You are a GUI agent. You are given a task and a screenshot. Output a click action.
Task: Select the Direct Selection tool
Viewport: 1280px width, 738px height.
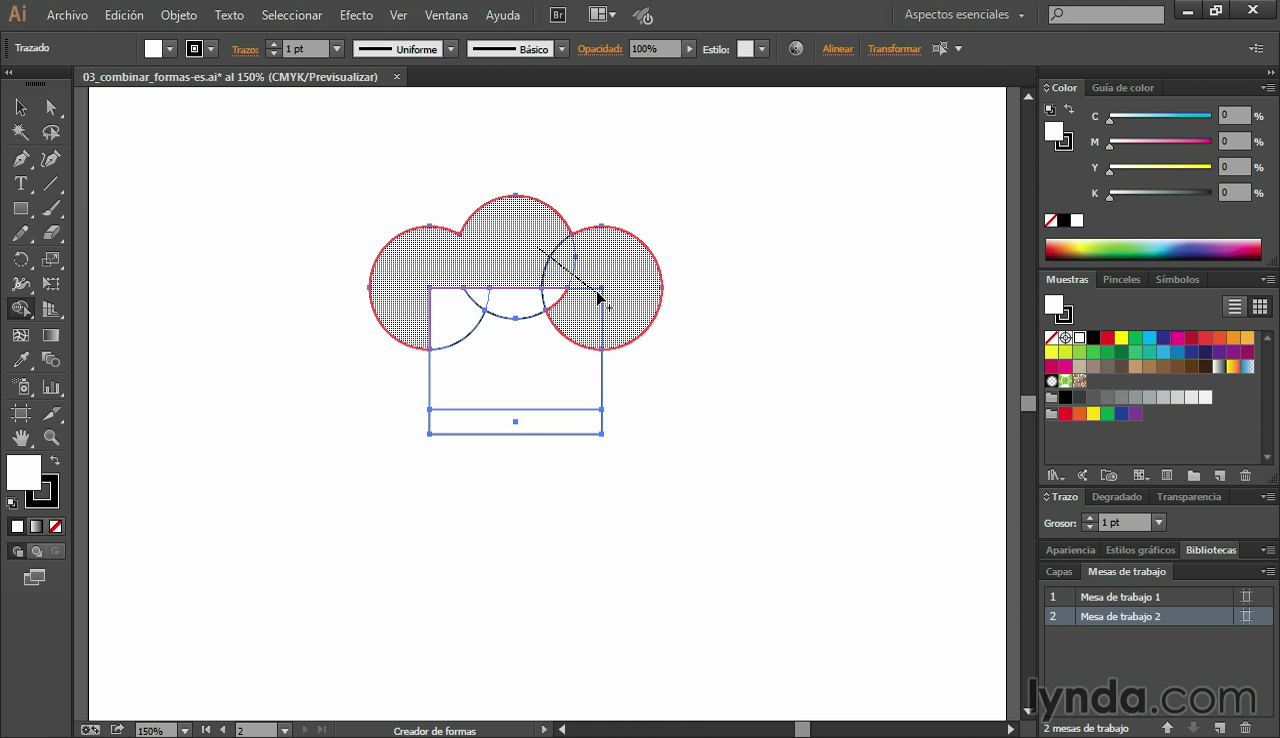[x=51, y=108]
